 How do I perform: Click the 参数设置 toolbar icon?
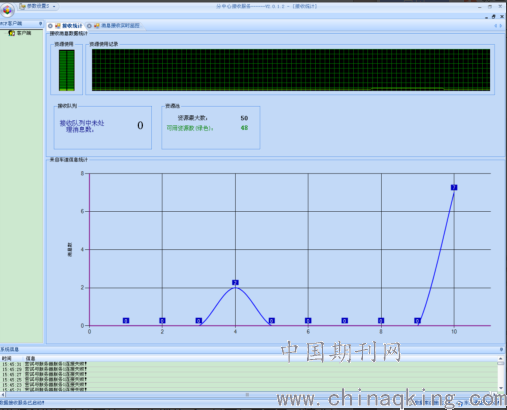(x=22, y=6)
